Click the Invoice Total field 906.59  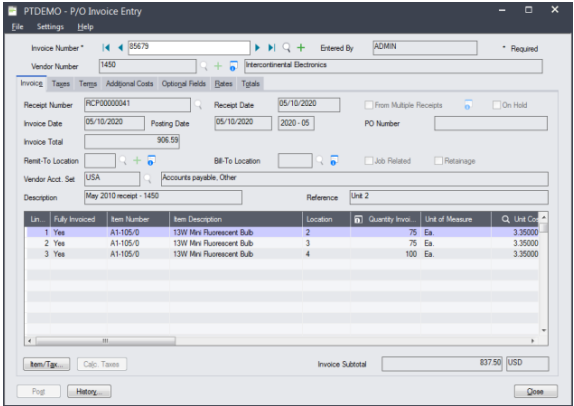click(132, 142)
